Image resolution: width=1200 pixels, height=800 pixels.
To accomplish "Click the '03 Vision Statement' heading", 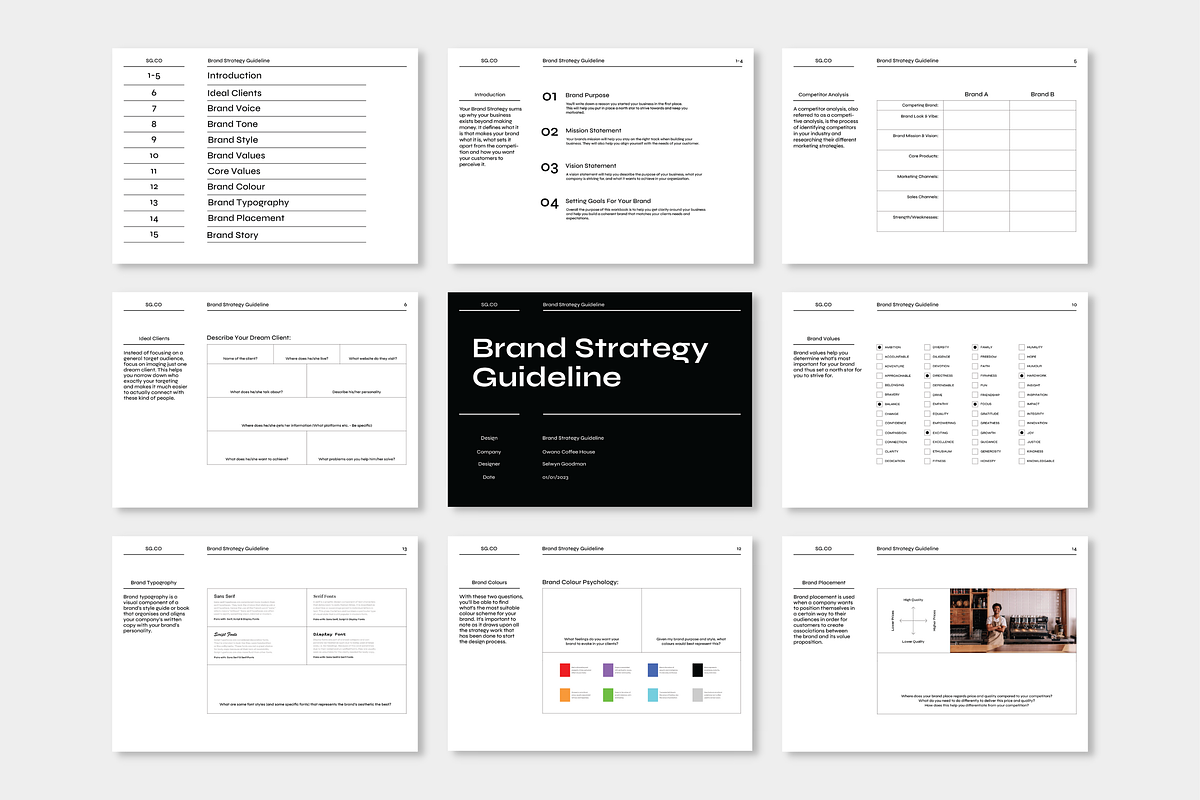I will coord(579,166).
